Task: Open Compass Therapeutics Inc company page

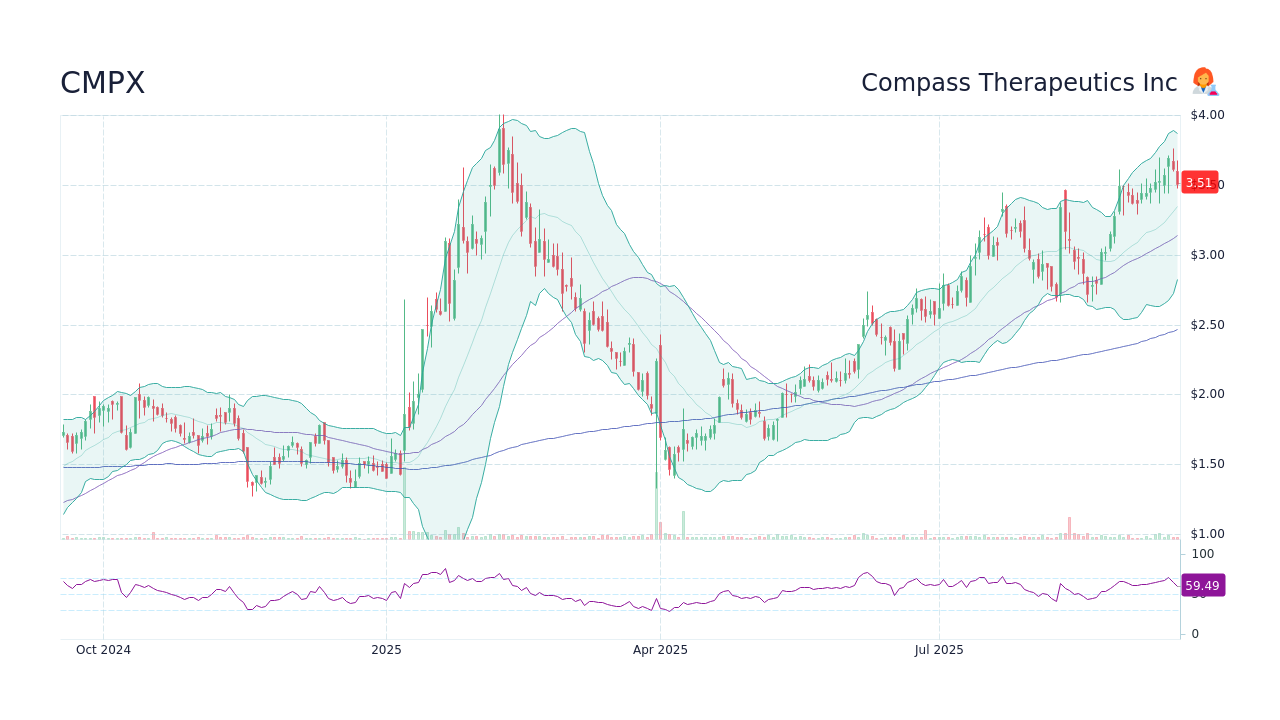Action: pyautogui.click(x=1019, y=82)
